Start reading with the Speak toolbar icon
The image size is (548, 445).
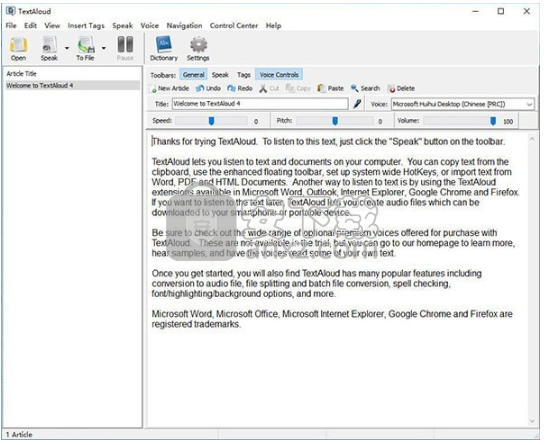point(49,48)
